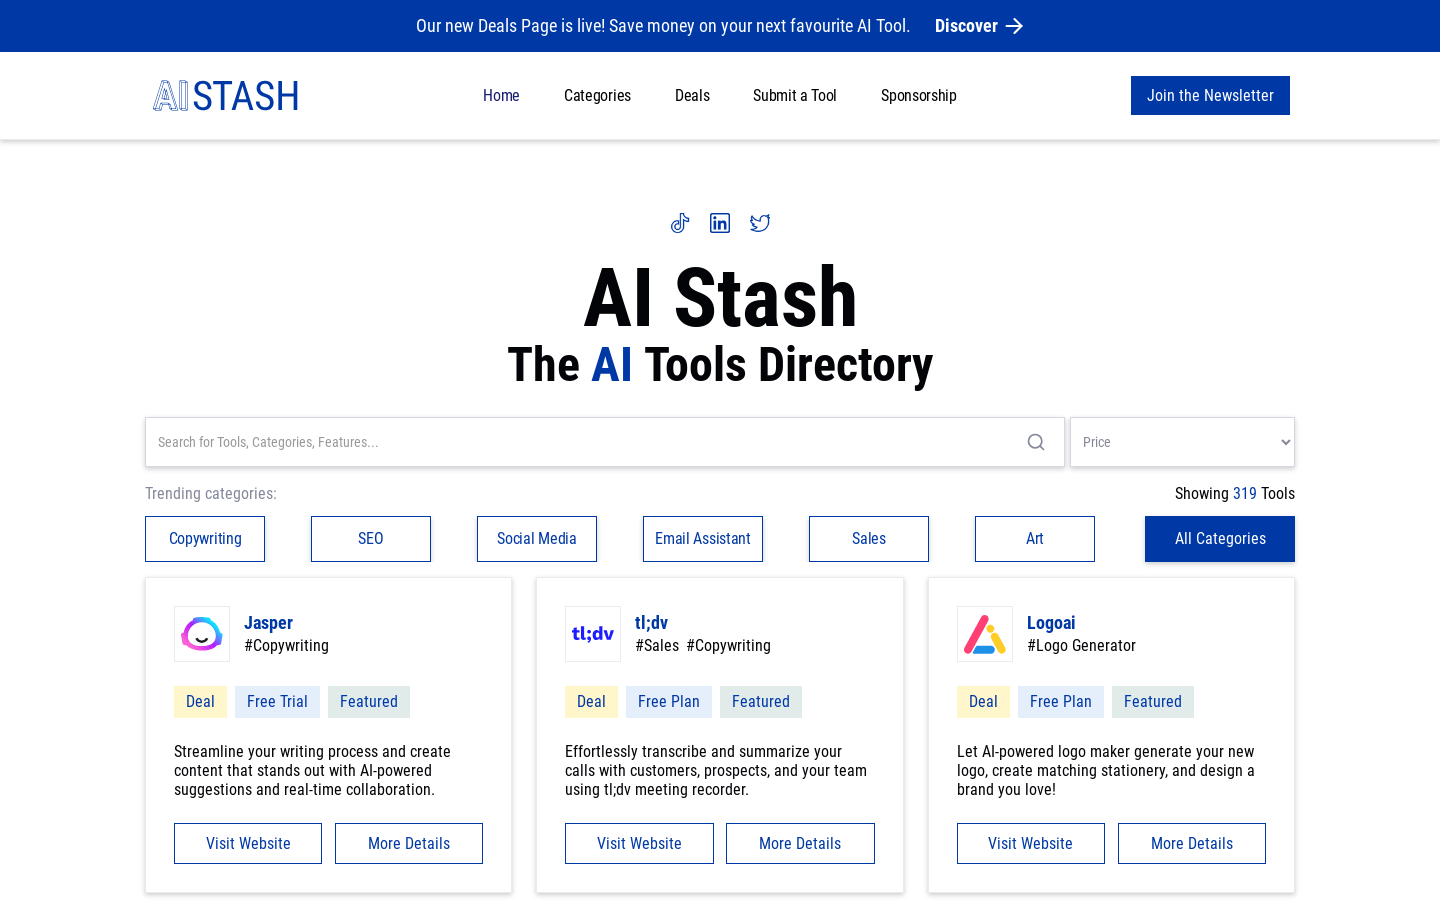Click the Deal badge on Logoai

click(983, 702)
